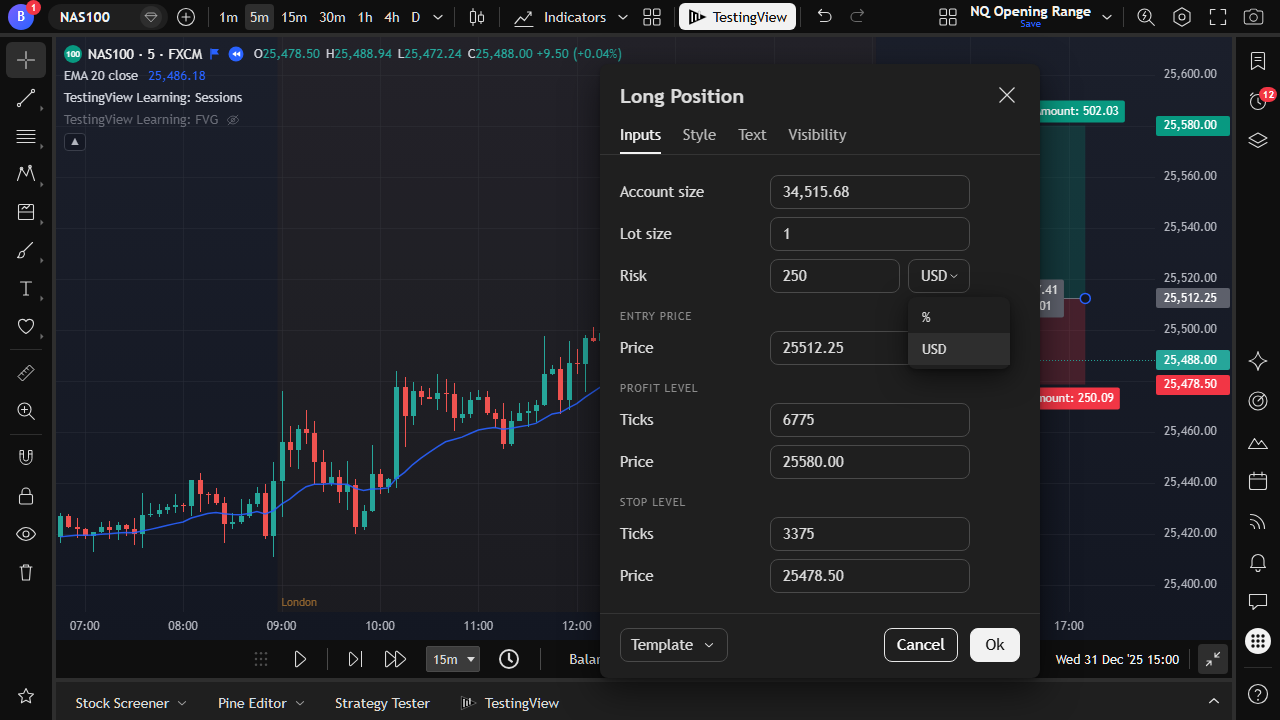Open the measure ruler tool
Image resolution: width=1280 pixels, height=720 pixels.
[x=26, y=373]
